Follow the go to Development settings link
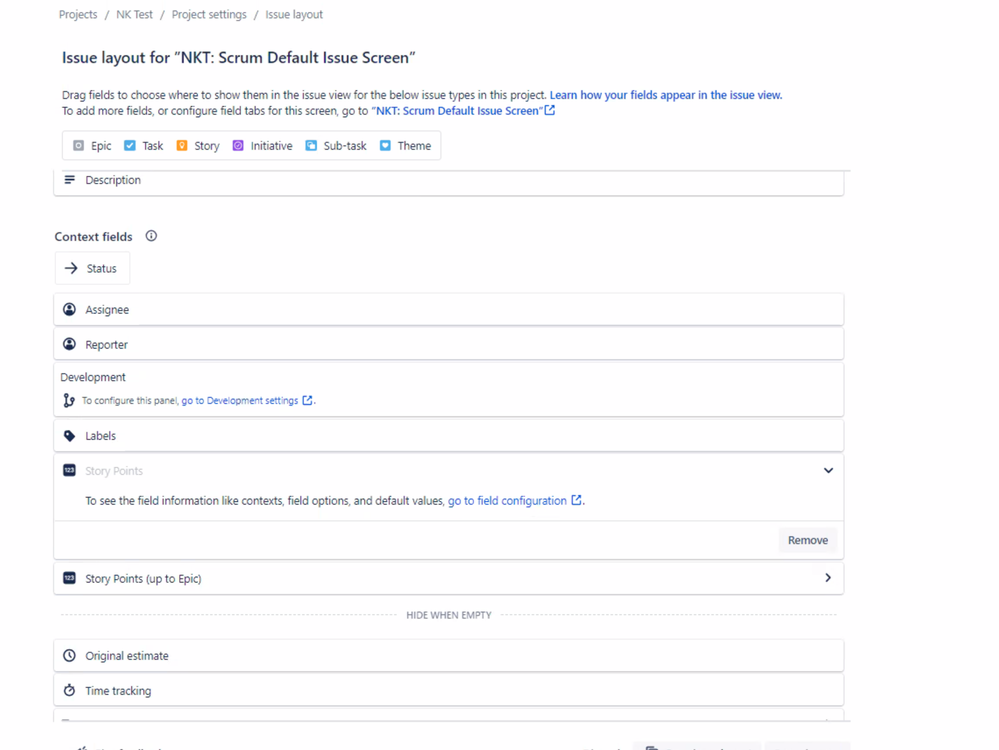 point(240,401)
